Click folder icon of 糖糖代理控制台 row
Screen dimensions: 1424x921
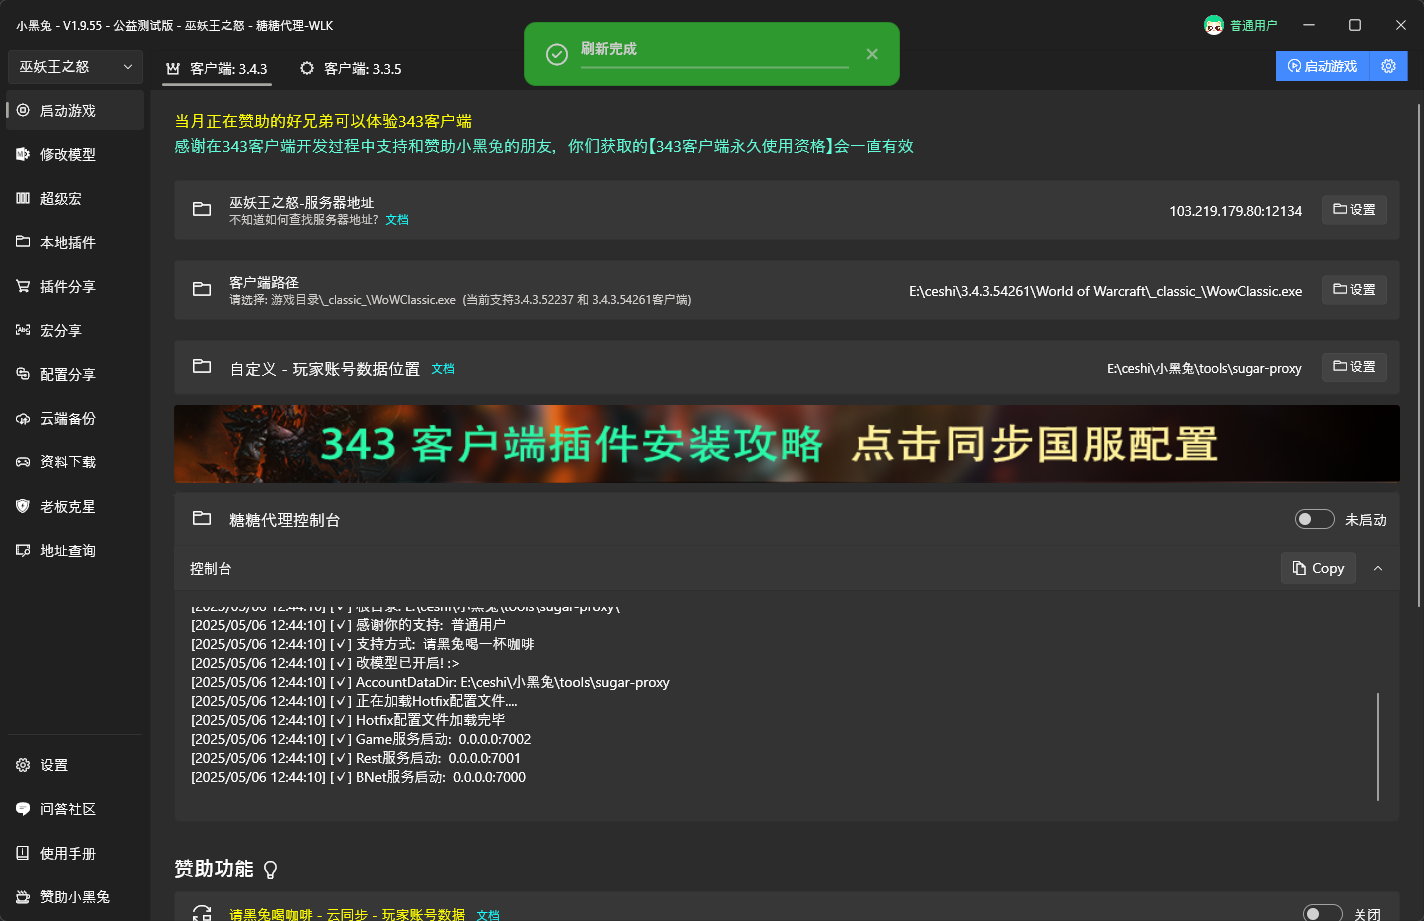[202, 518]
